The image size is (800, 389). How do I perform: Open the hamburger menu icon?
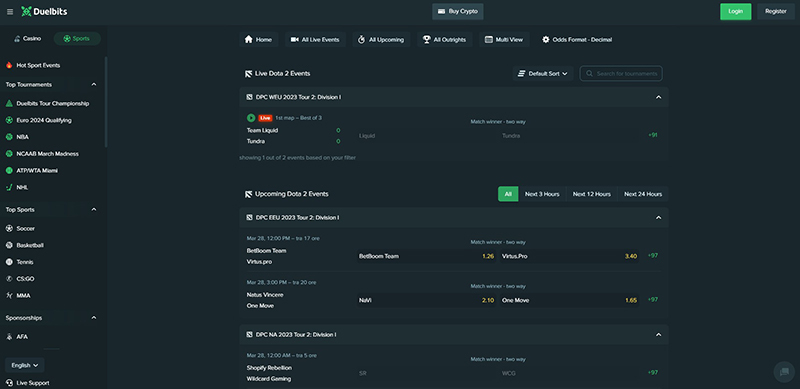point(10,12)
